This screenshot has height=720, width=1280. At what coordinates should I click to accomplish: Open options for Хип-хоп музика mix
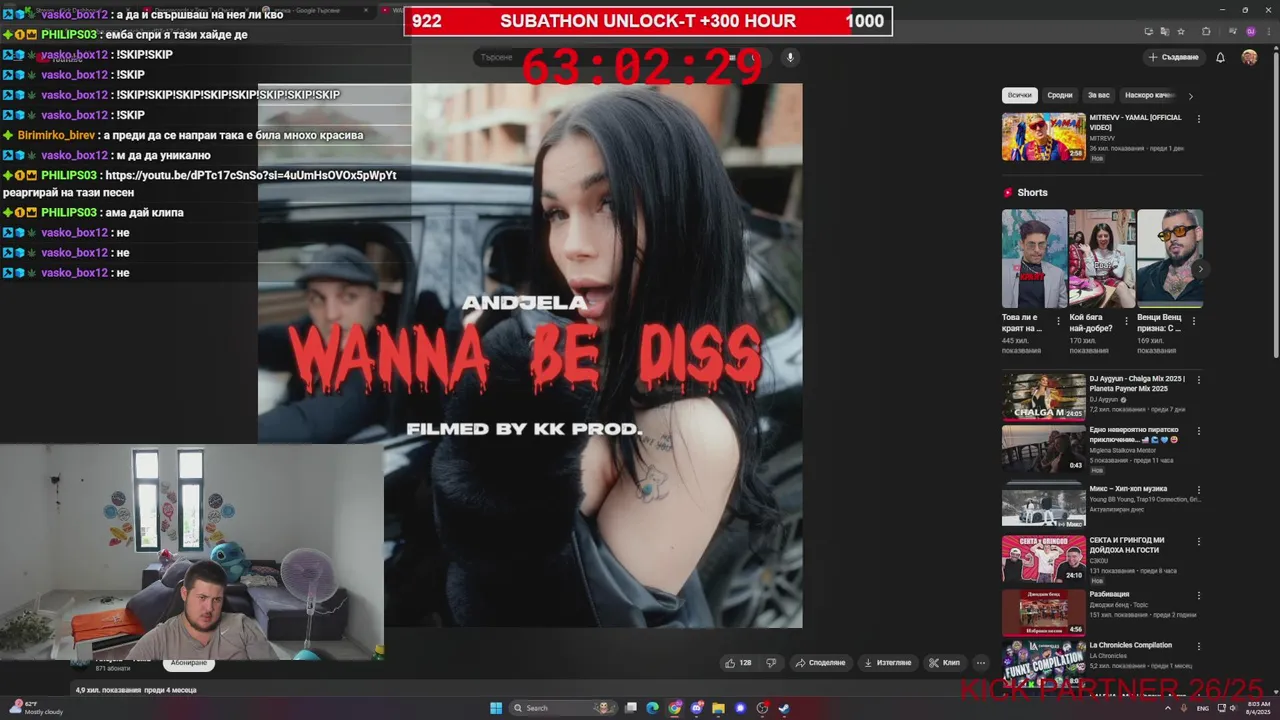pyautogui.click(x=1198, y=490)
